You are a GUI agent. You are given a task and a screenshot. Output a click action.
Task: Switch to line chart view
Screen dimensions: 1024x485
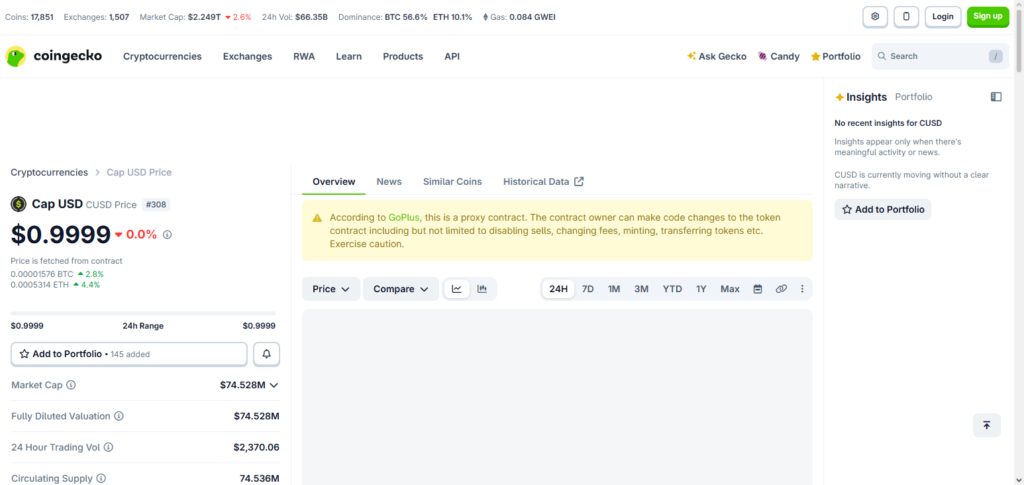point(456,289)
